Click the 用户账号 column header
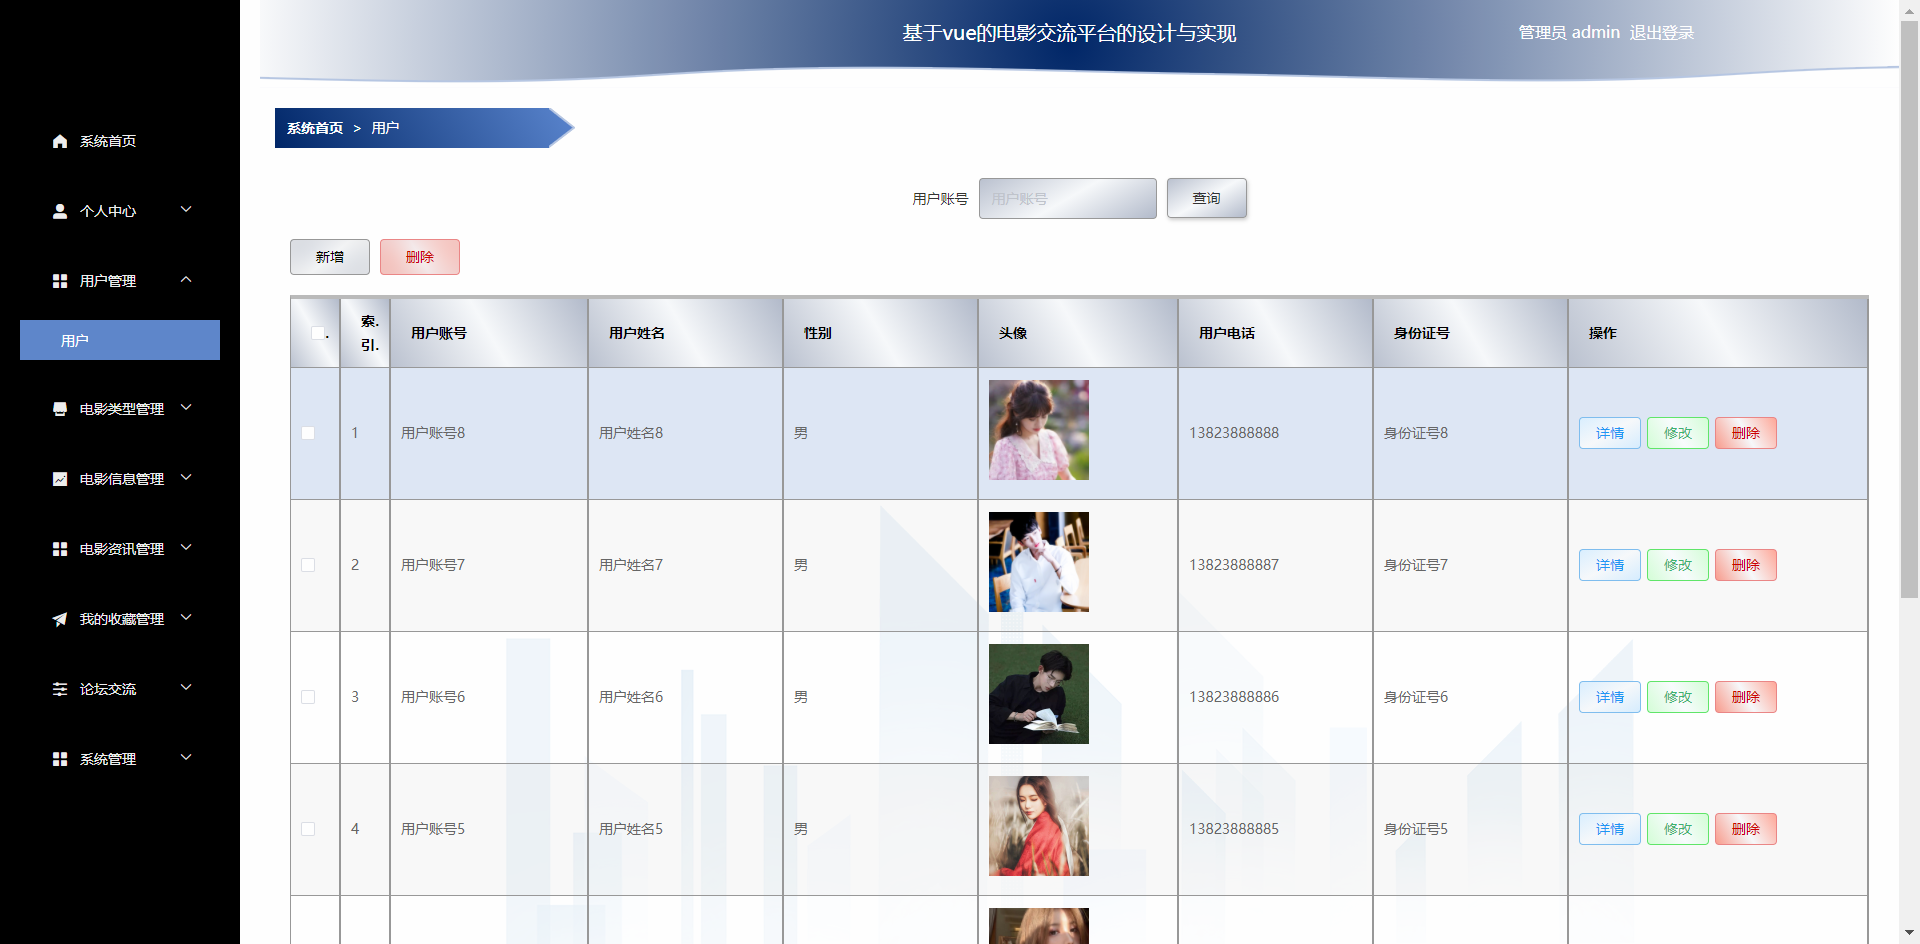 [x=489, y=333]
